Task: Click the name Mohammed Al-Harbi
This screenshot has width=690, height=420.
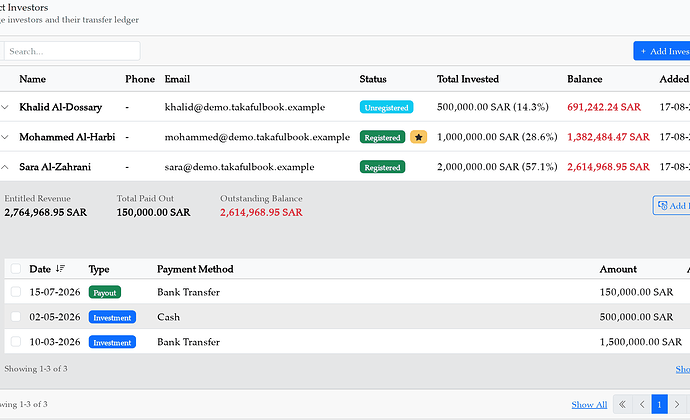Action: tap(67, 137)
